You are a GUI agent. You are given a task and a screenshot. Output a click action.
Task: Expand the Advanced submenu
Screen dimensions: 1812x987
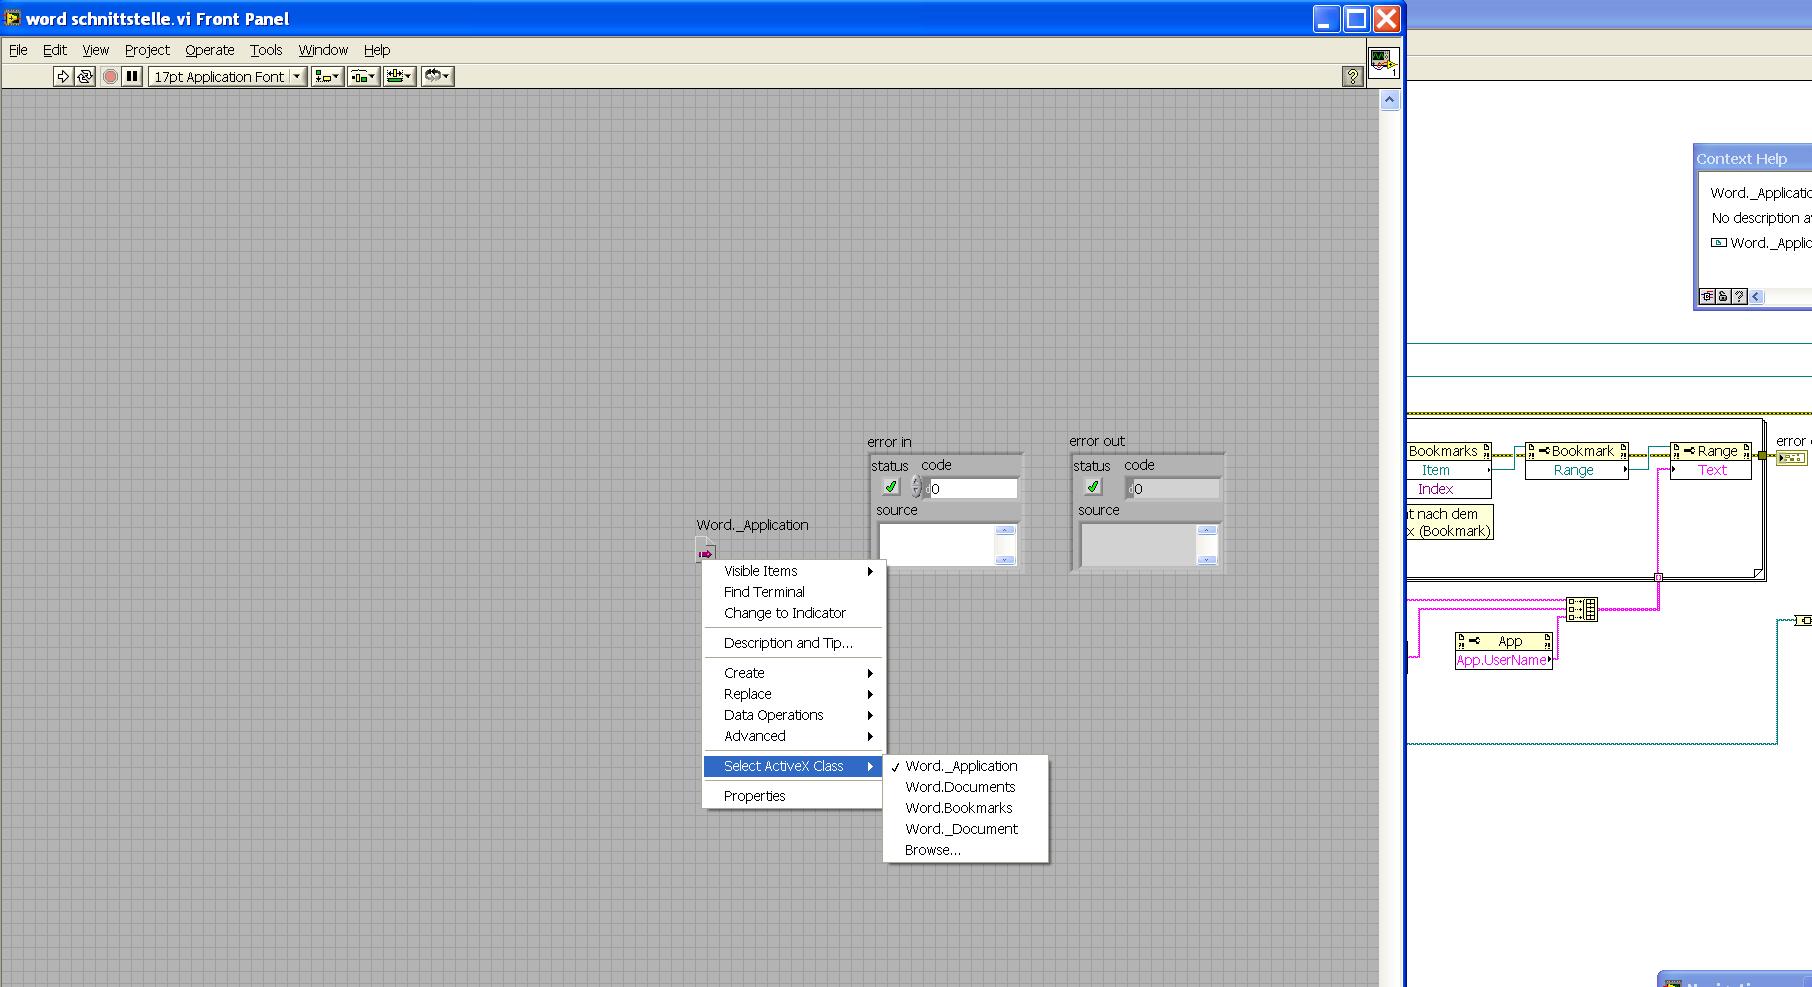(x=793, y=736)
